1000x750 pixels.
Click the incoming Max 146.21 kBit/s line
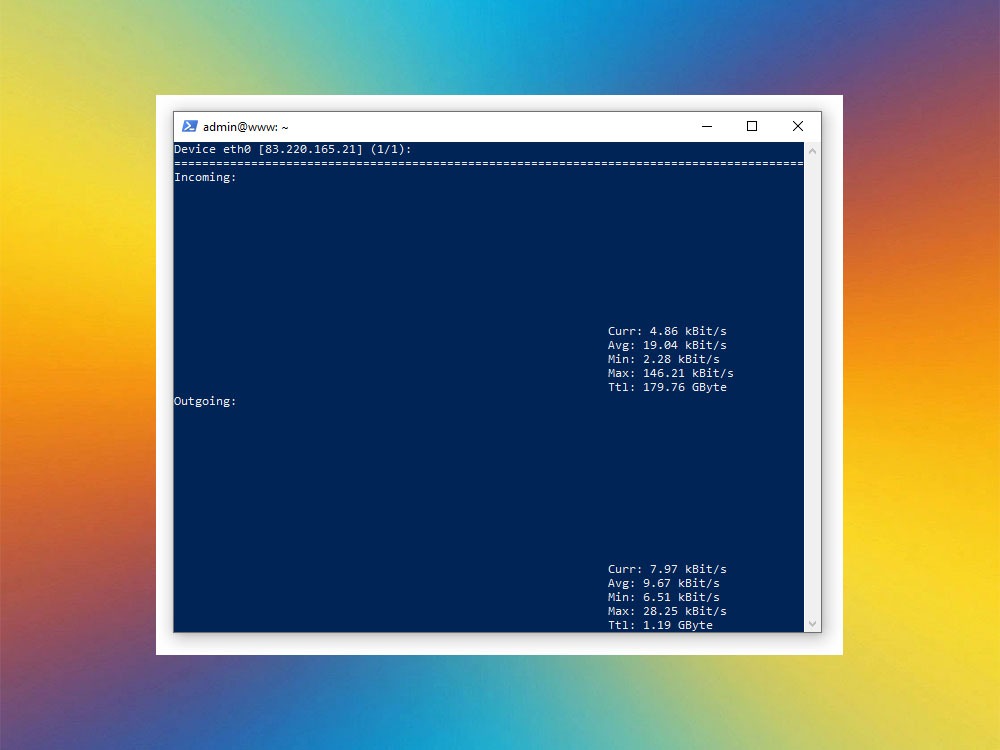click(x=670, y=373)
